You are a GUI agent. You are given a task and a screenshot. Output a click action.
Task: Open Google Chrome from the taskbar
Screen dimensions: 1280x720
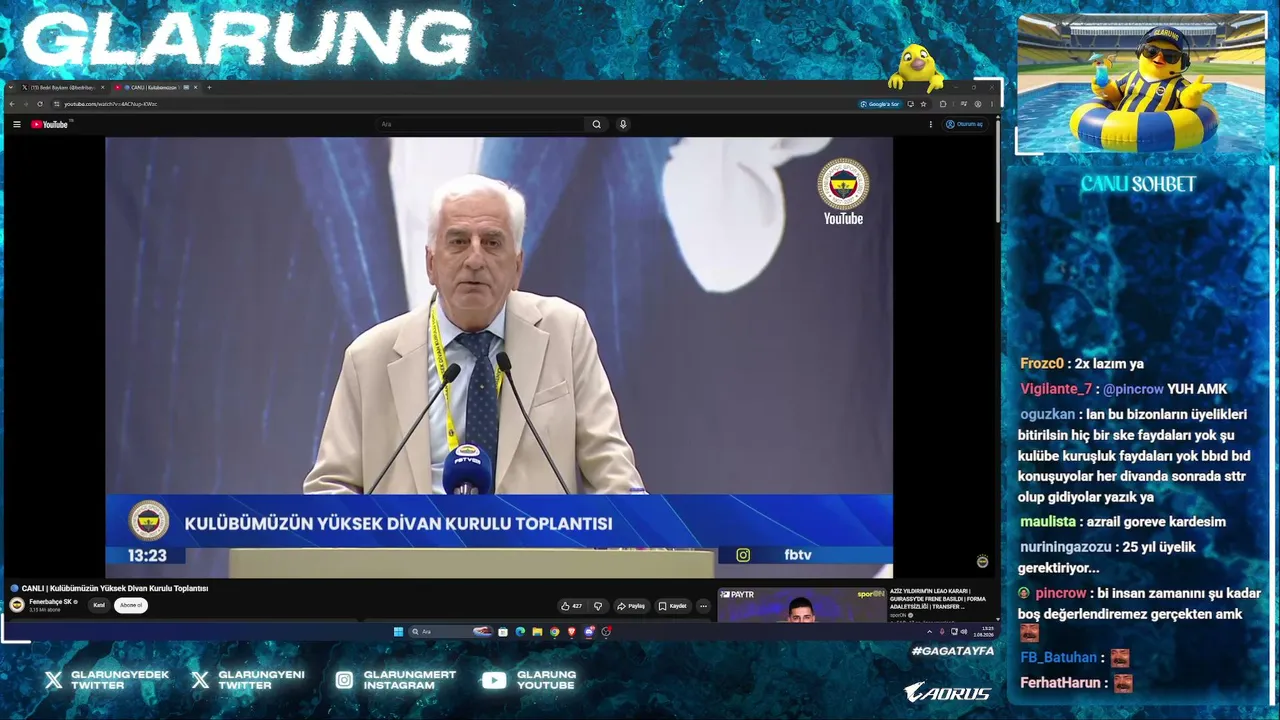[555, 632]
